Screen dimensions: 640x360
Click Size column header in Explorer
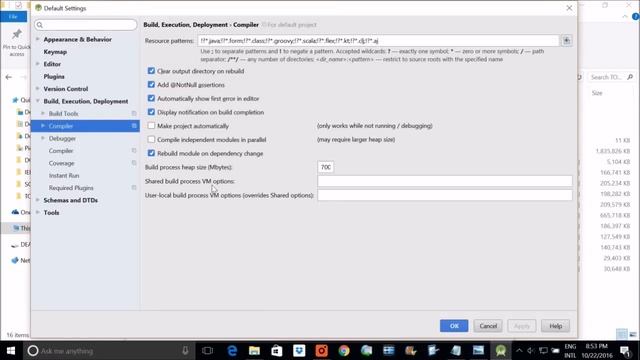click(x=597, y=93)
